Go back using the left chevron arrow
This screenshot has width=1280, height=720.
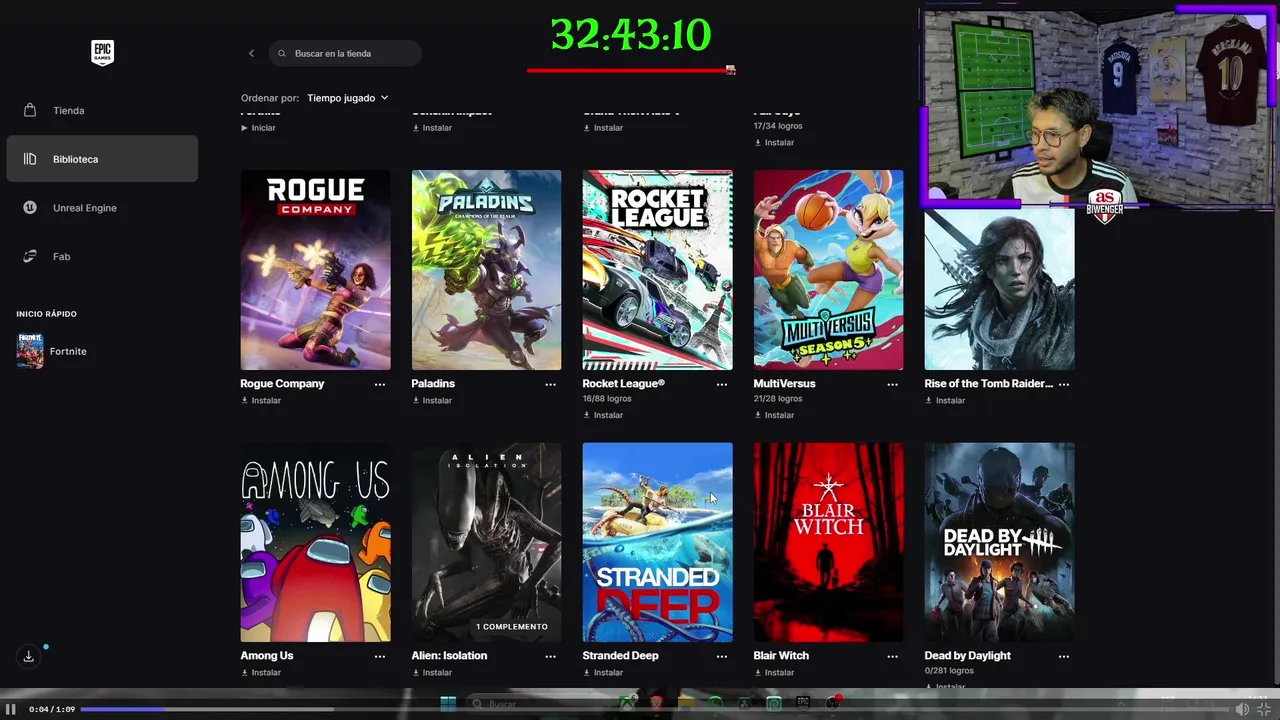pos(251,53)
